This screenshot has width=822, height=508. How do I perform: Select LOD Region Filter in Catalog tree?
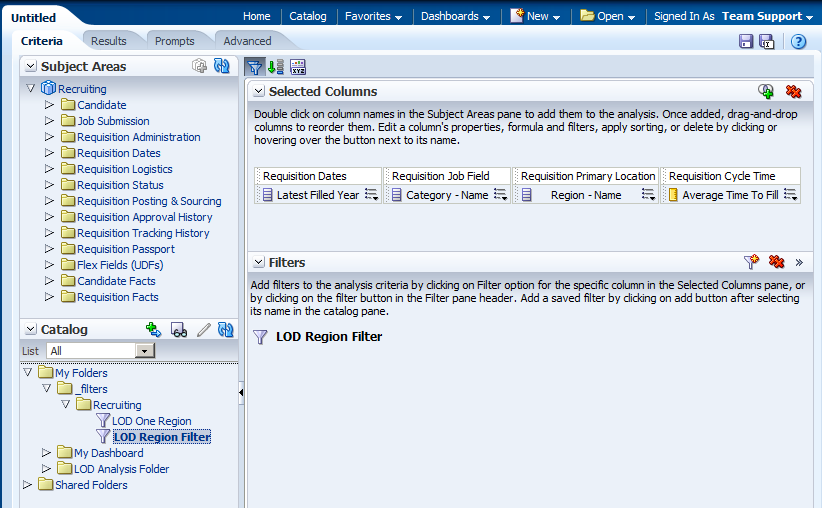162,437
